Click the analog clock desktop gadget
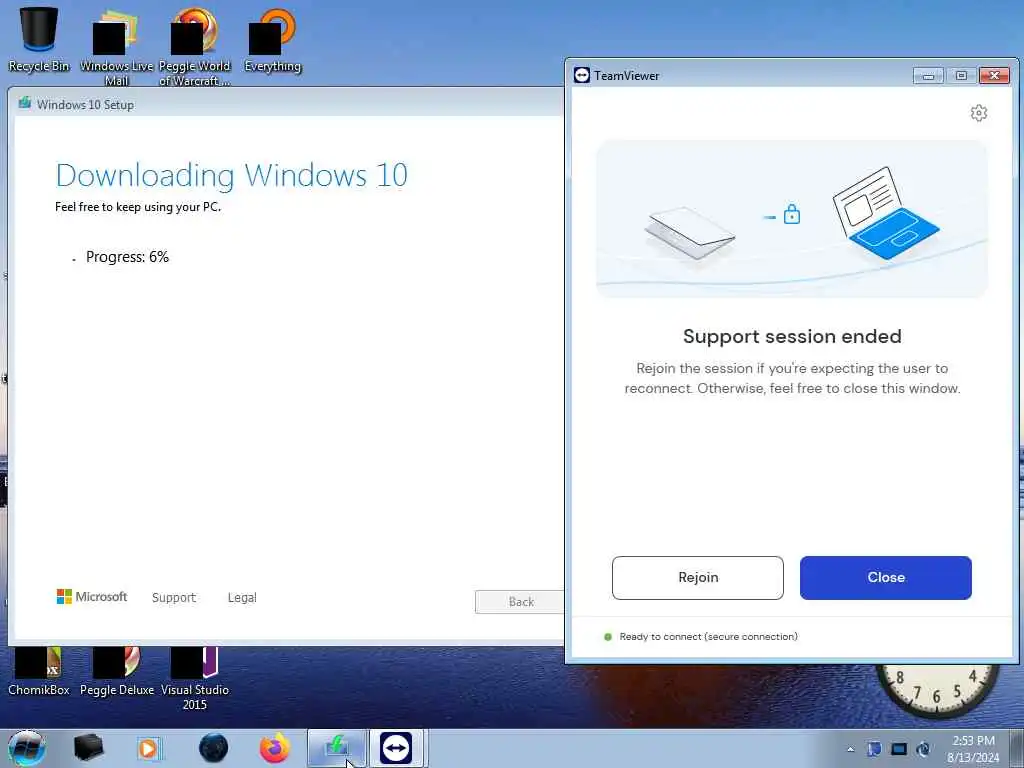Viewport: 1024px width, 768px height. coord(936,690)
